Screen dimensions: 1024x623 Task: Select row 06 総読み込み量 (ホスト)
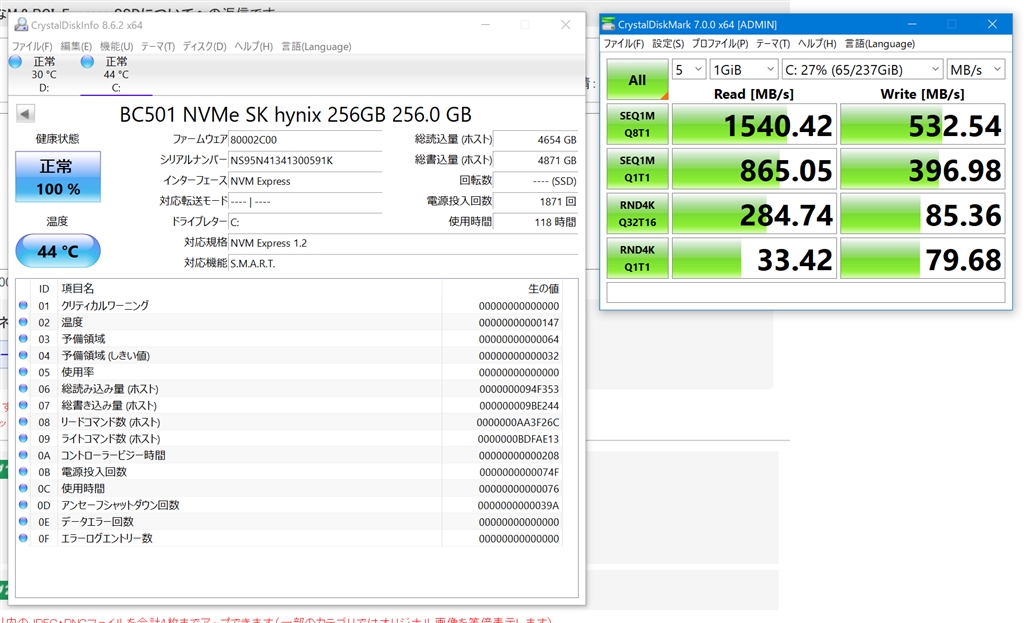click(289, 389)
